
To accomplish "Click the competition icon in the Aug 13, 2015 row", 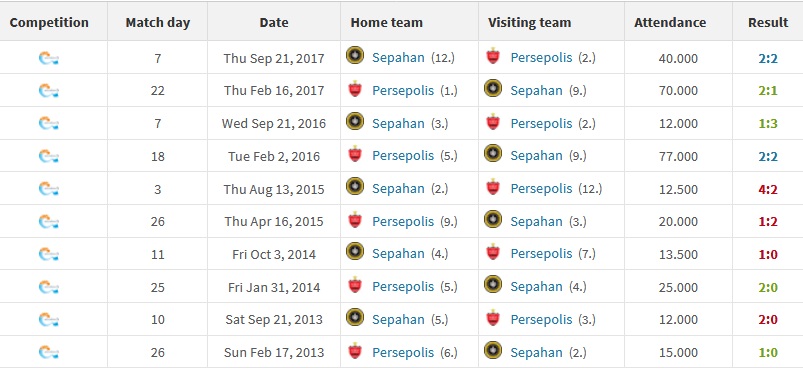I will [x=49, y=189].
